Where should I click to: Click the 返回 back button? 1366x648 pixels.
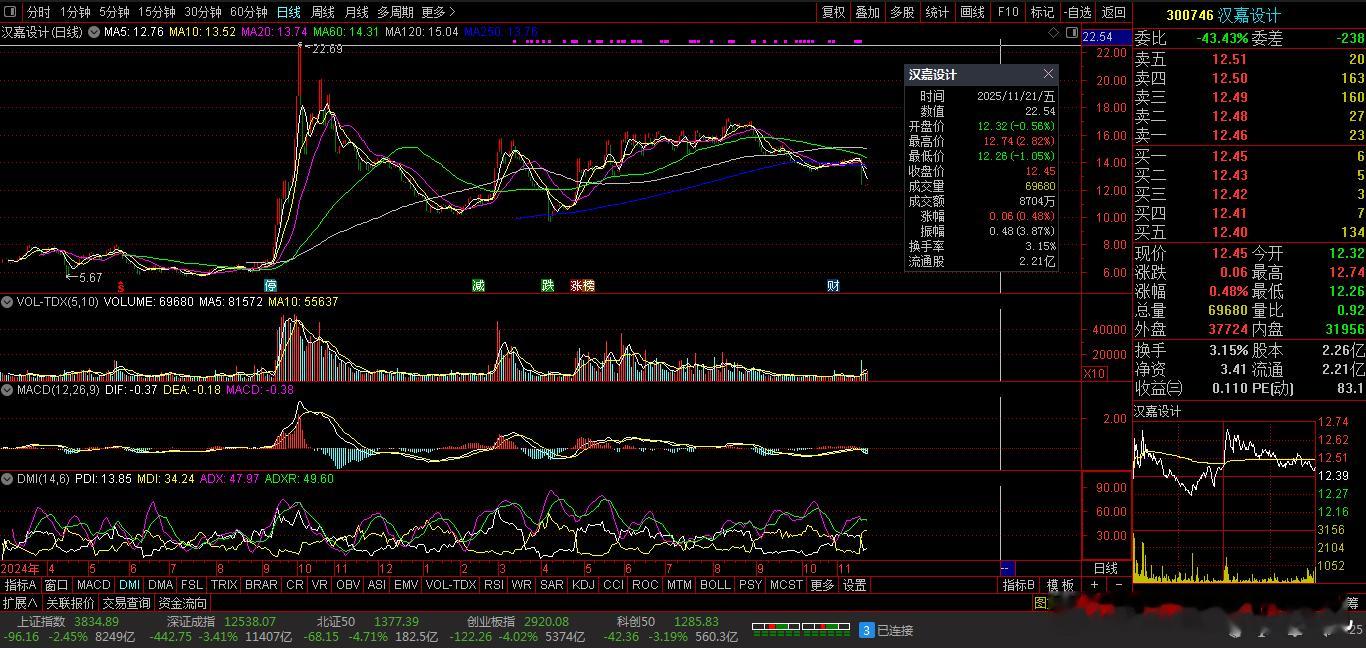point(1113,12)
